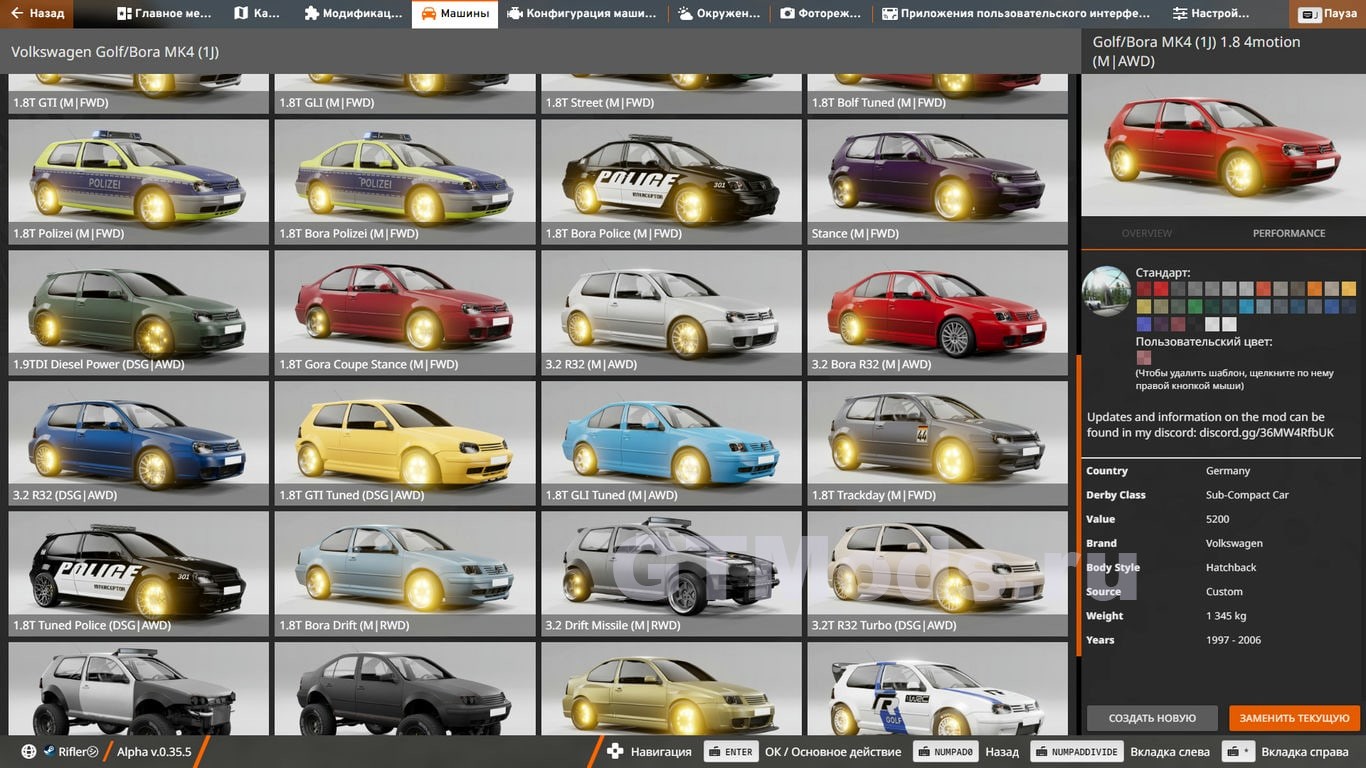Click the ЗАМЕНИТЬ ТЕКУЩУЮ button
This screenshot has width=1366, height=768.
point(1295,718)
